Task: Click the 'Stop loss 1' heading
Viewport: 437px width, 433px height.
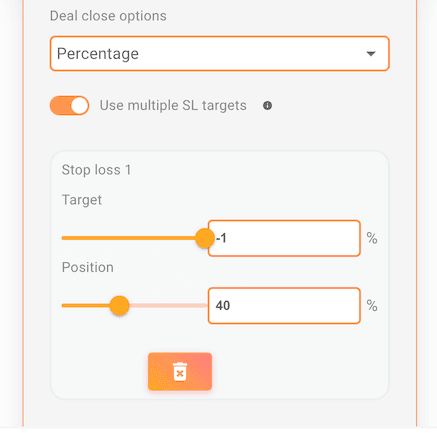Action: click(96, 170)
